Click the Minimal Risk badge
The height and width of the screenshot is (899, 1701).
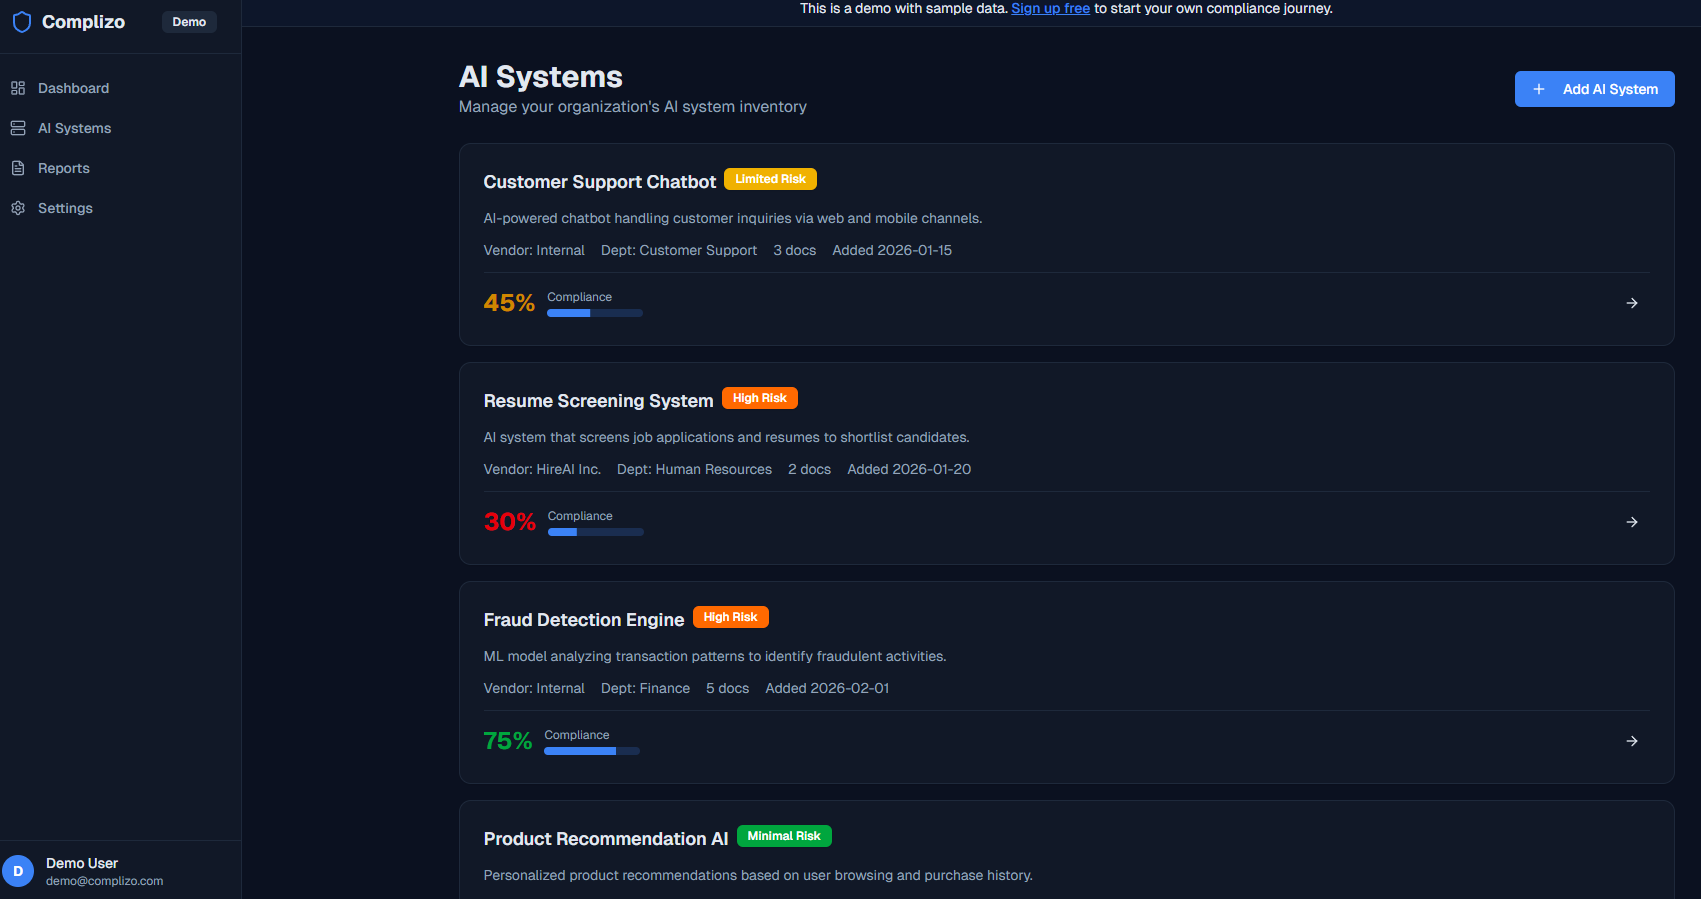point(784,836)
